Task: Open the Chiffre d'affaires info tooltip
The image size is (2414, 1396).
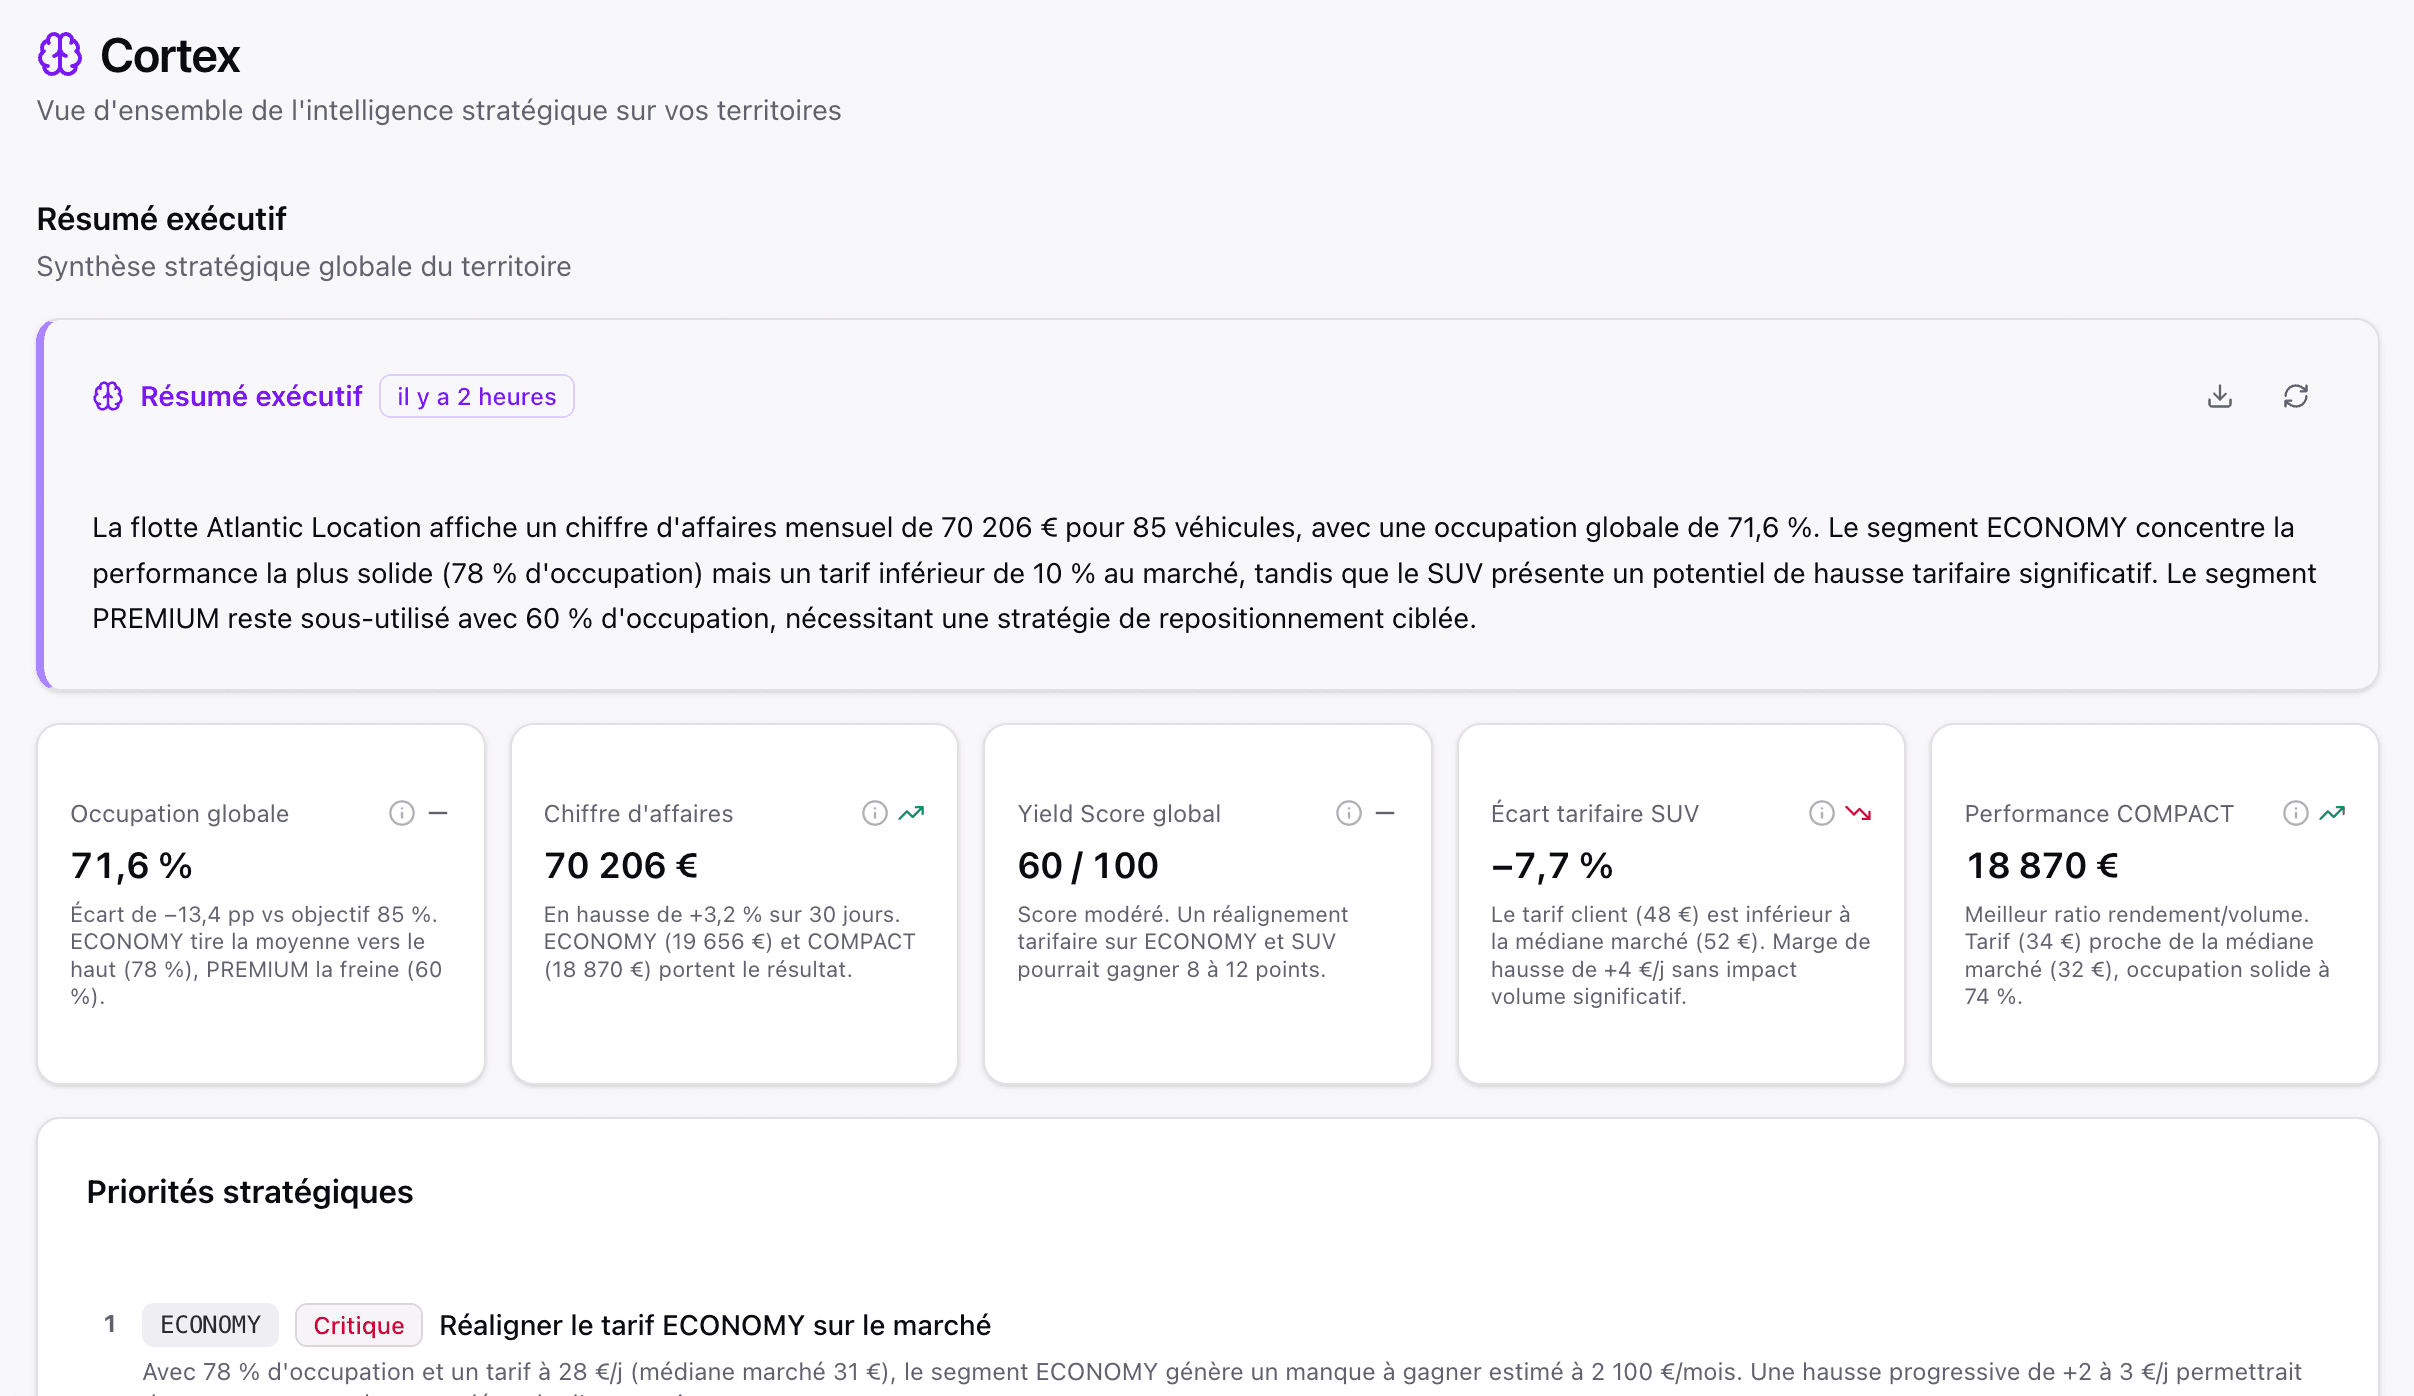Action: tap(875, 813)
